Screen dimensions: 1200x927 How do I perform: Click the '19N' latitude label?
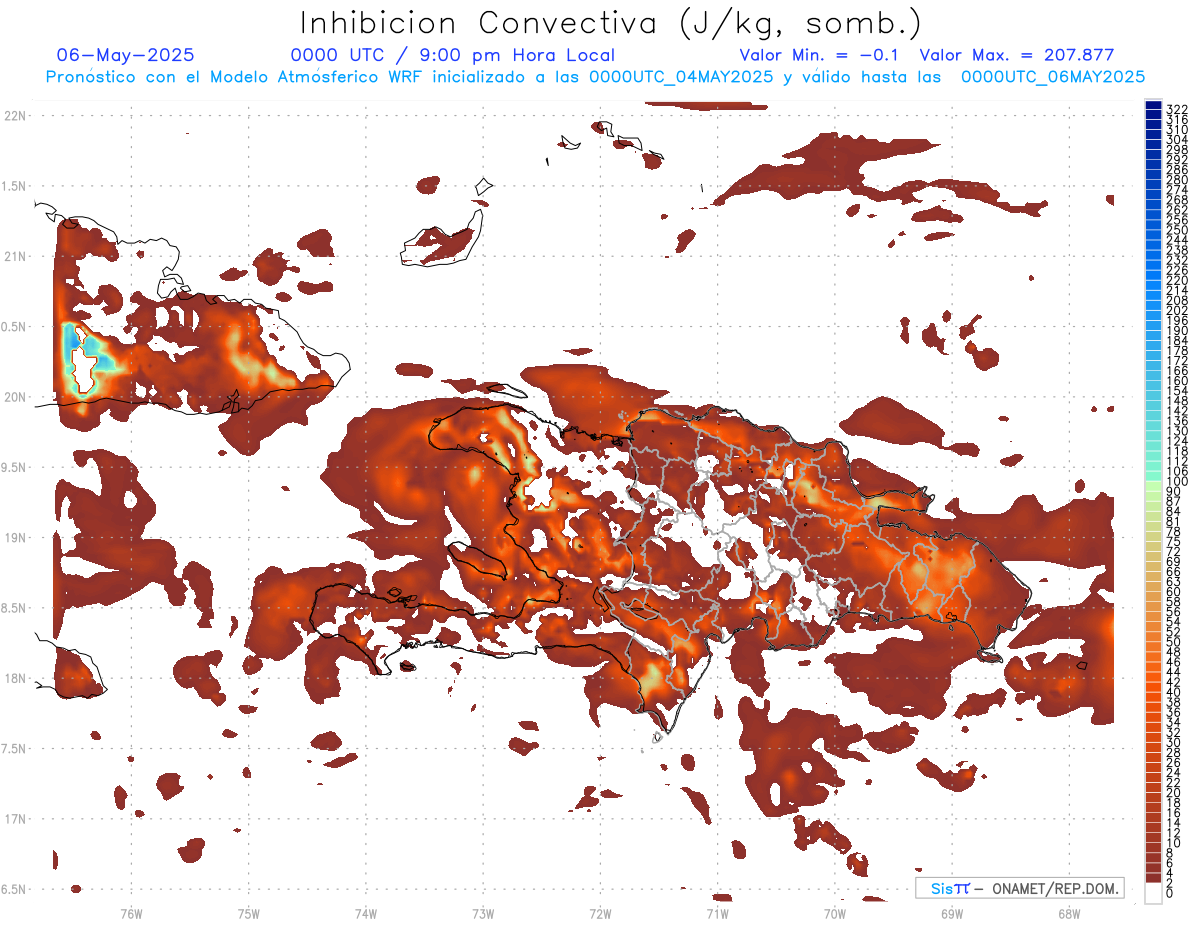[x=15, y=538]
